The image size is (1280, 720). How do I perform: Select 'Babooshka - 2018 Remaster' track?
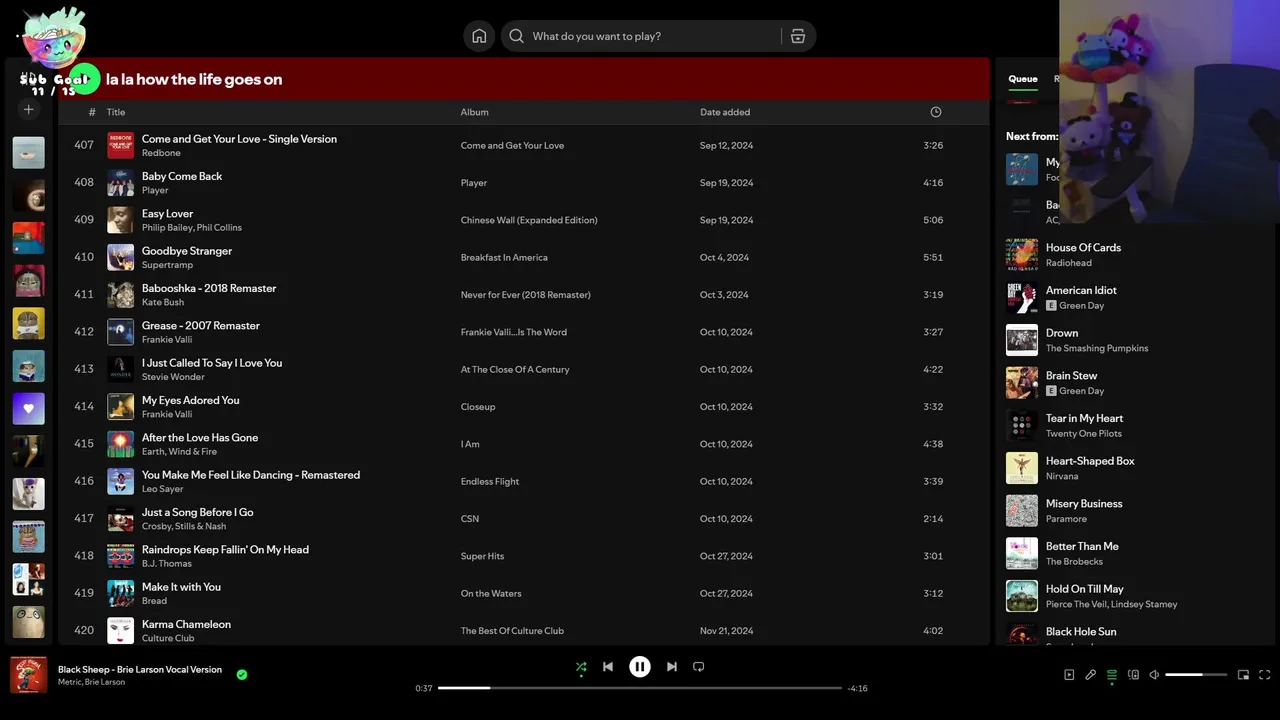click(209, 288)
